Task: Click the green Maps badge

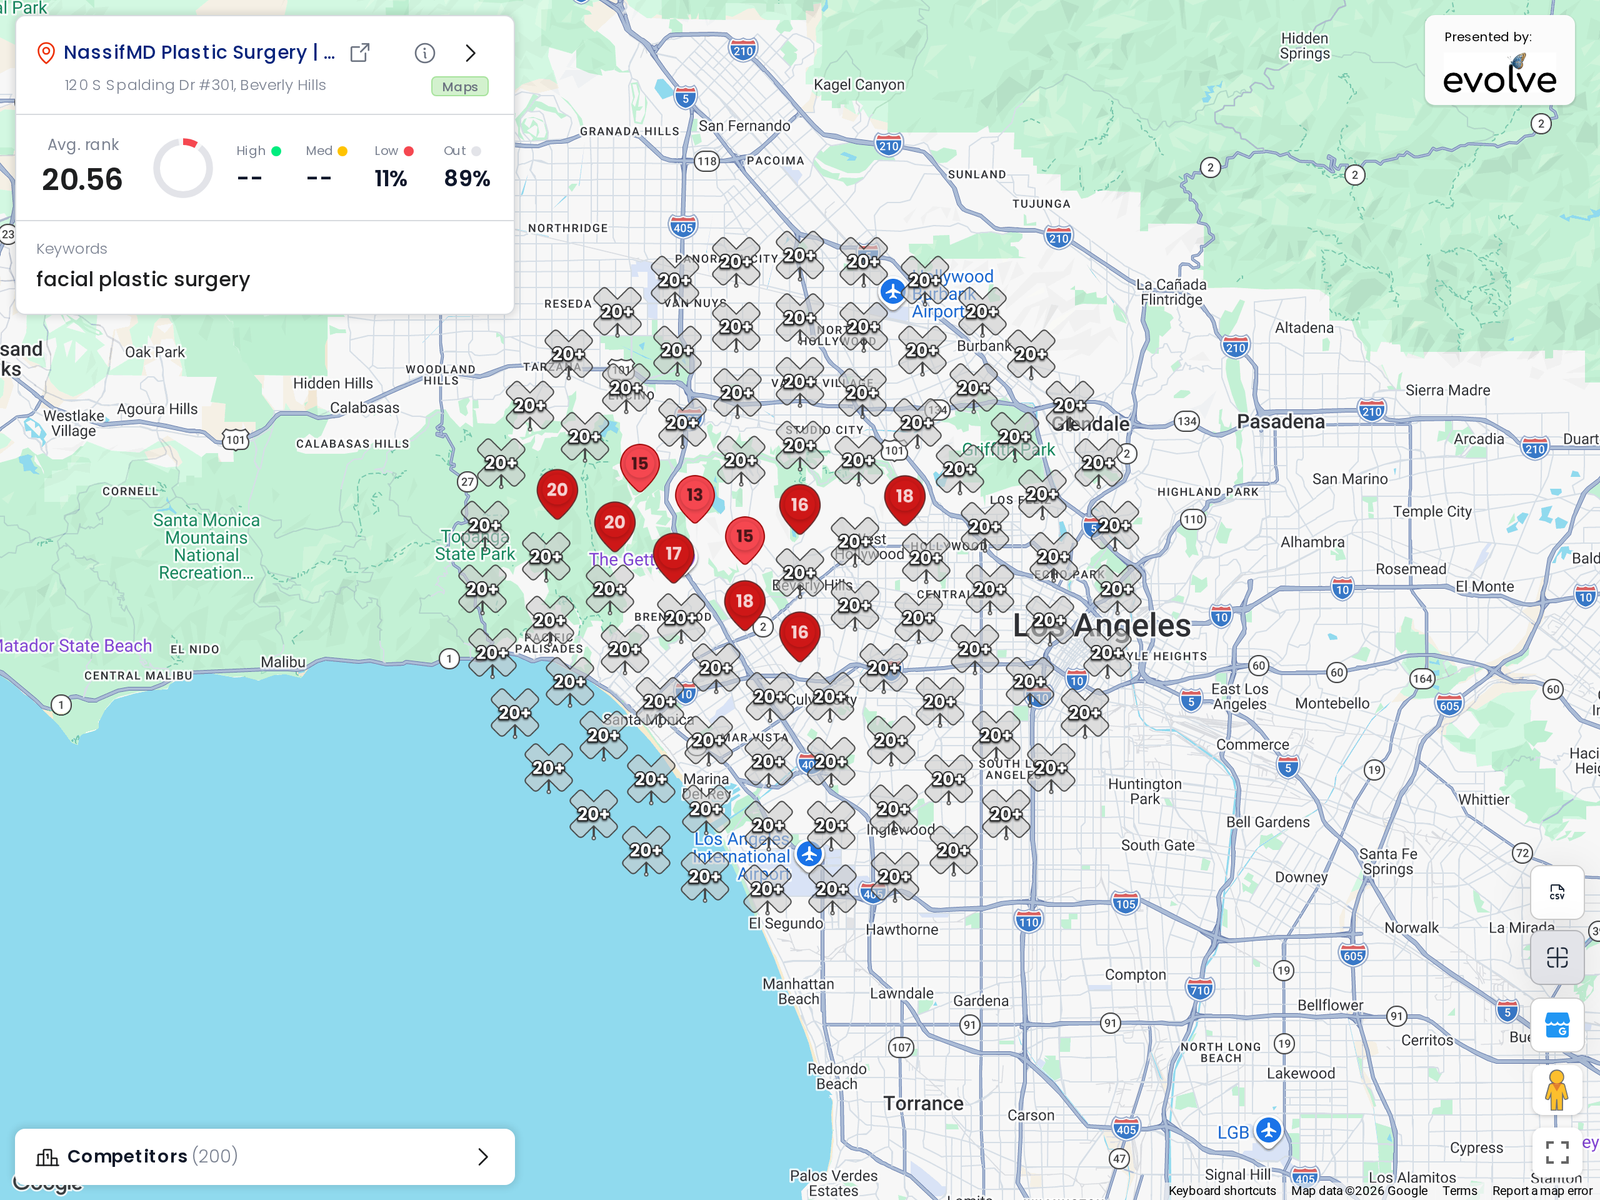Action: click(x=460, y=87)
